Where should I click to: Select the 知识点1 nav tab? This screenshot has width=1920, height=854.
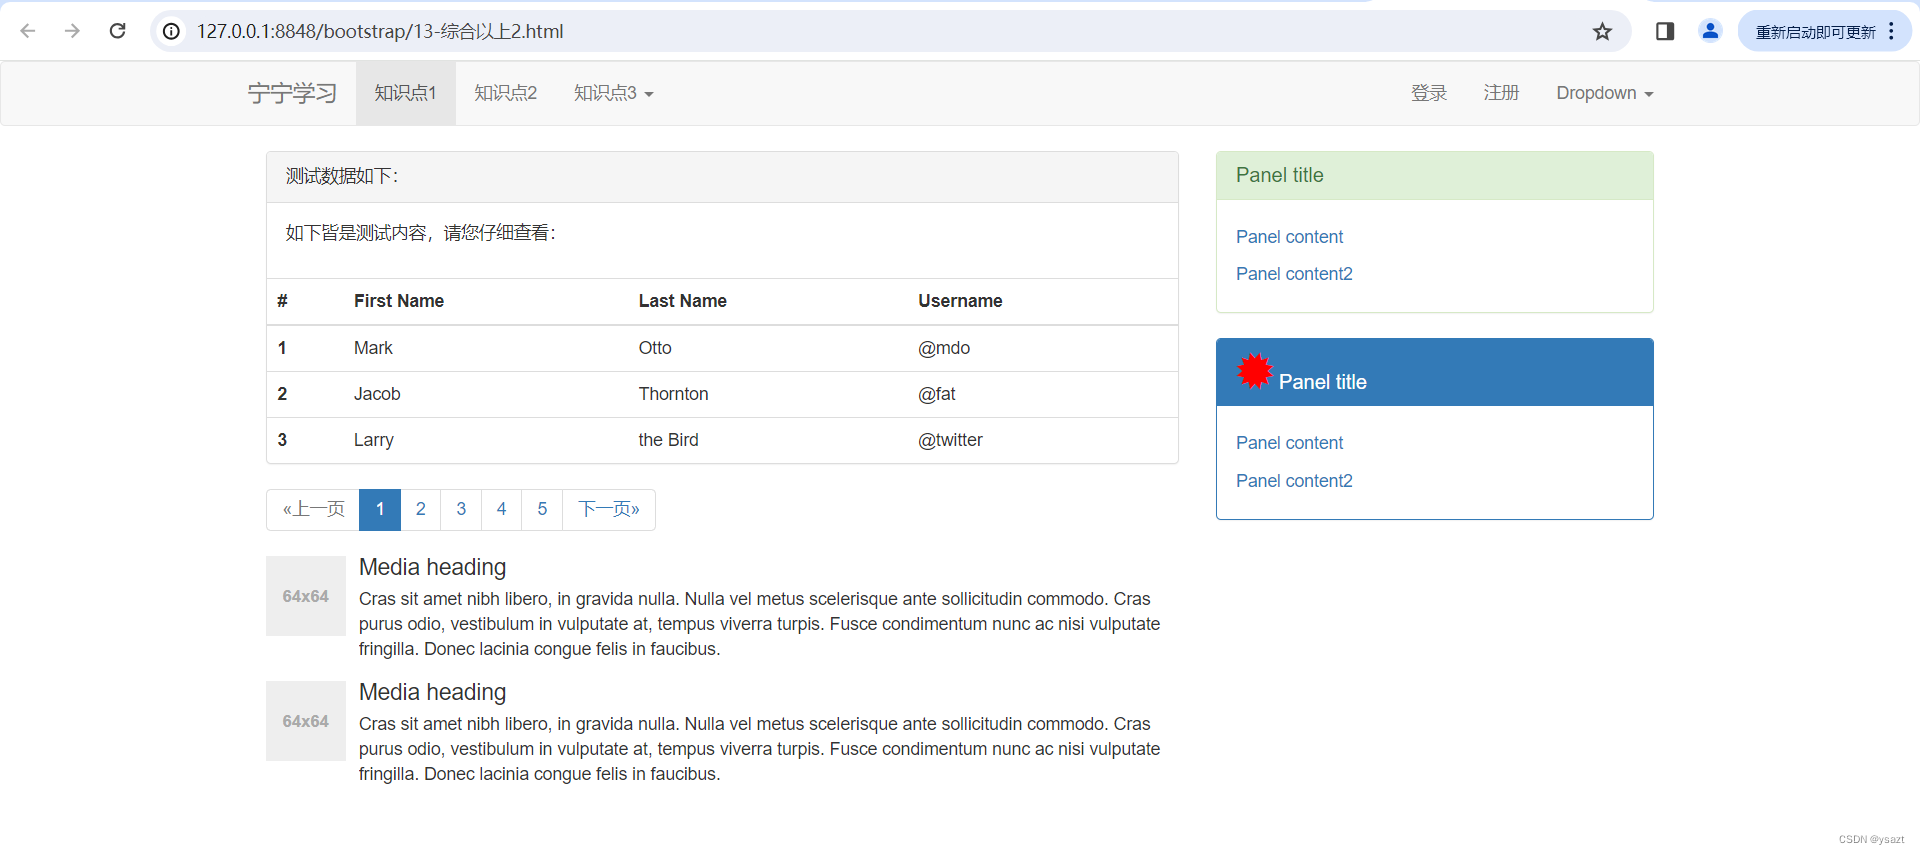click(405, 93)
